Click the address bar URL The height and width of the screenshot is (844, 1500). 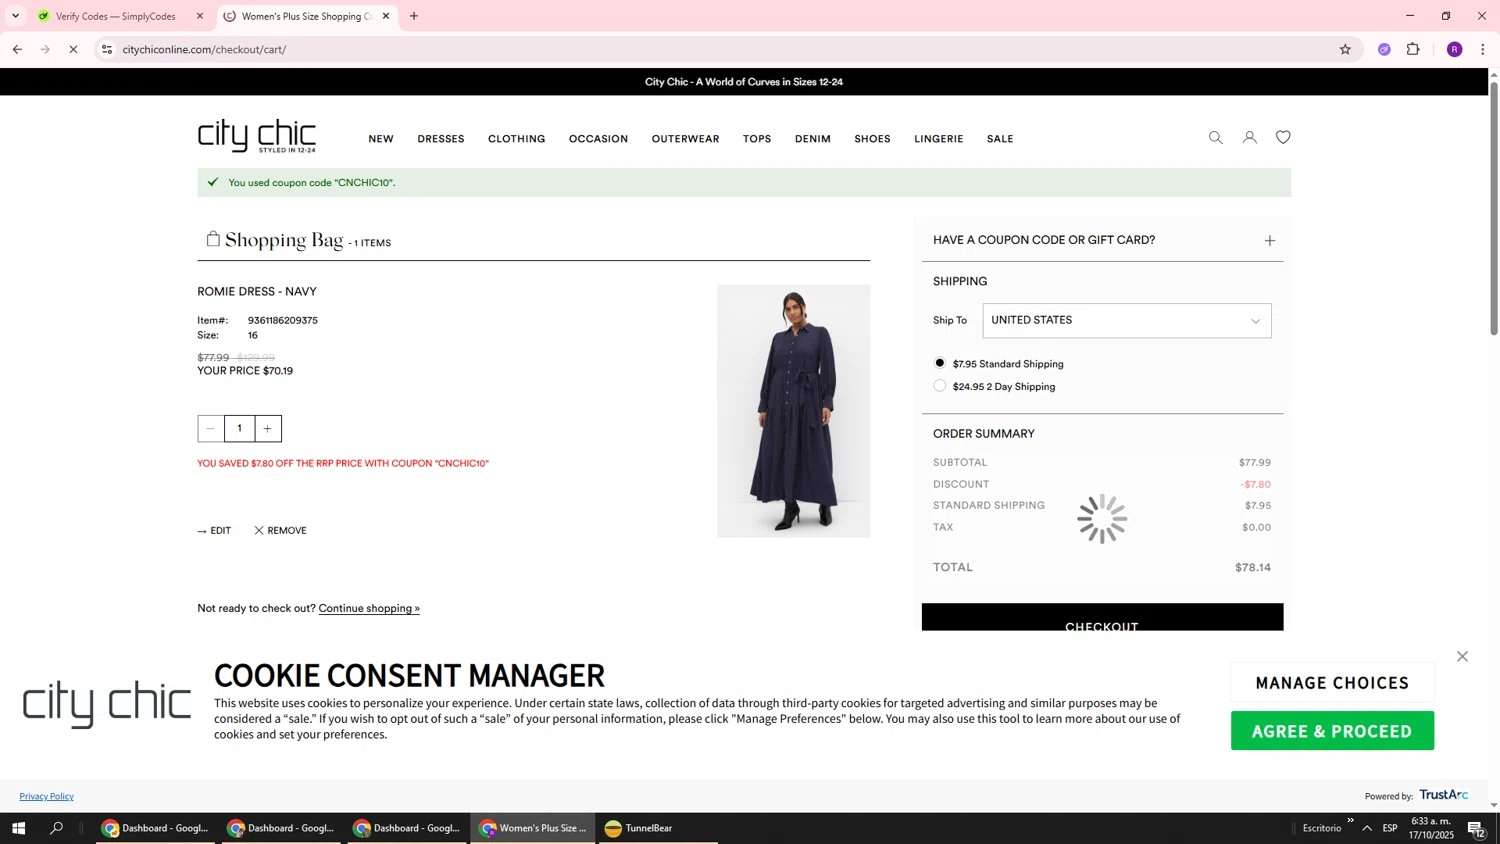coord(205,50)
